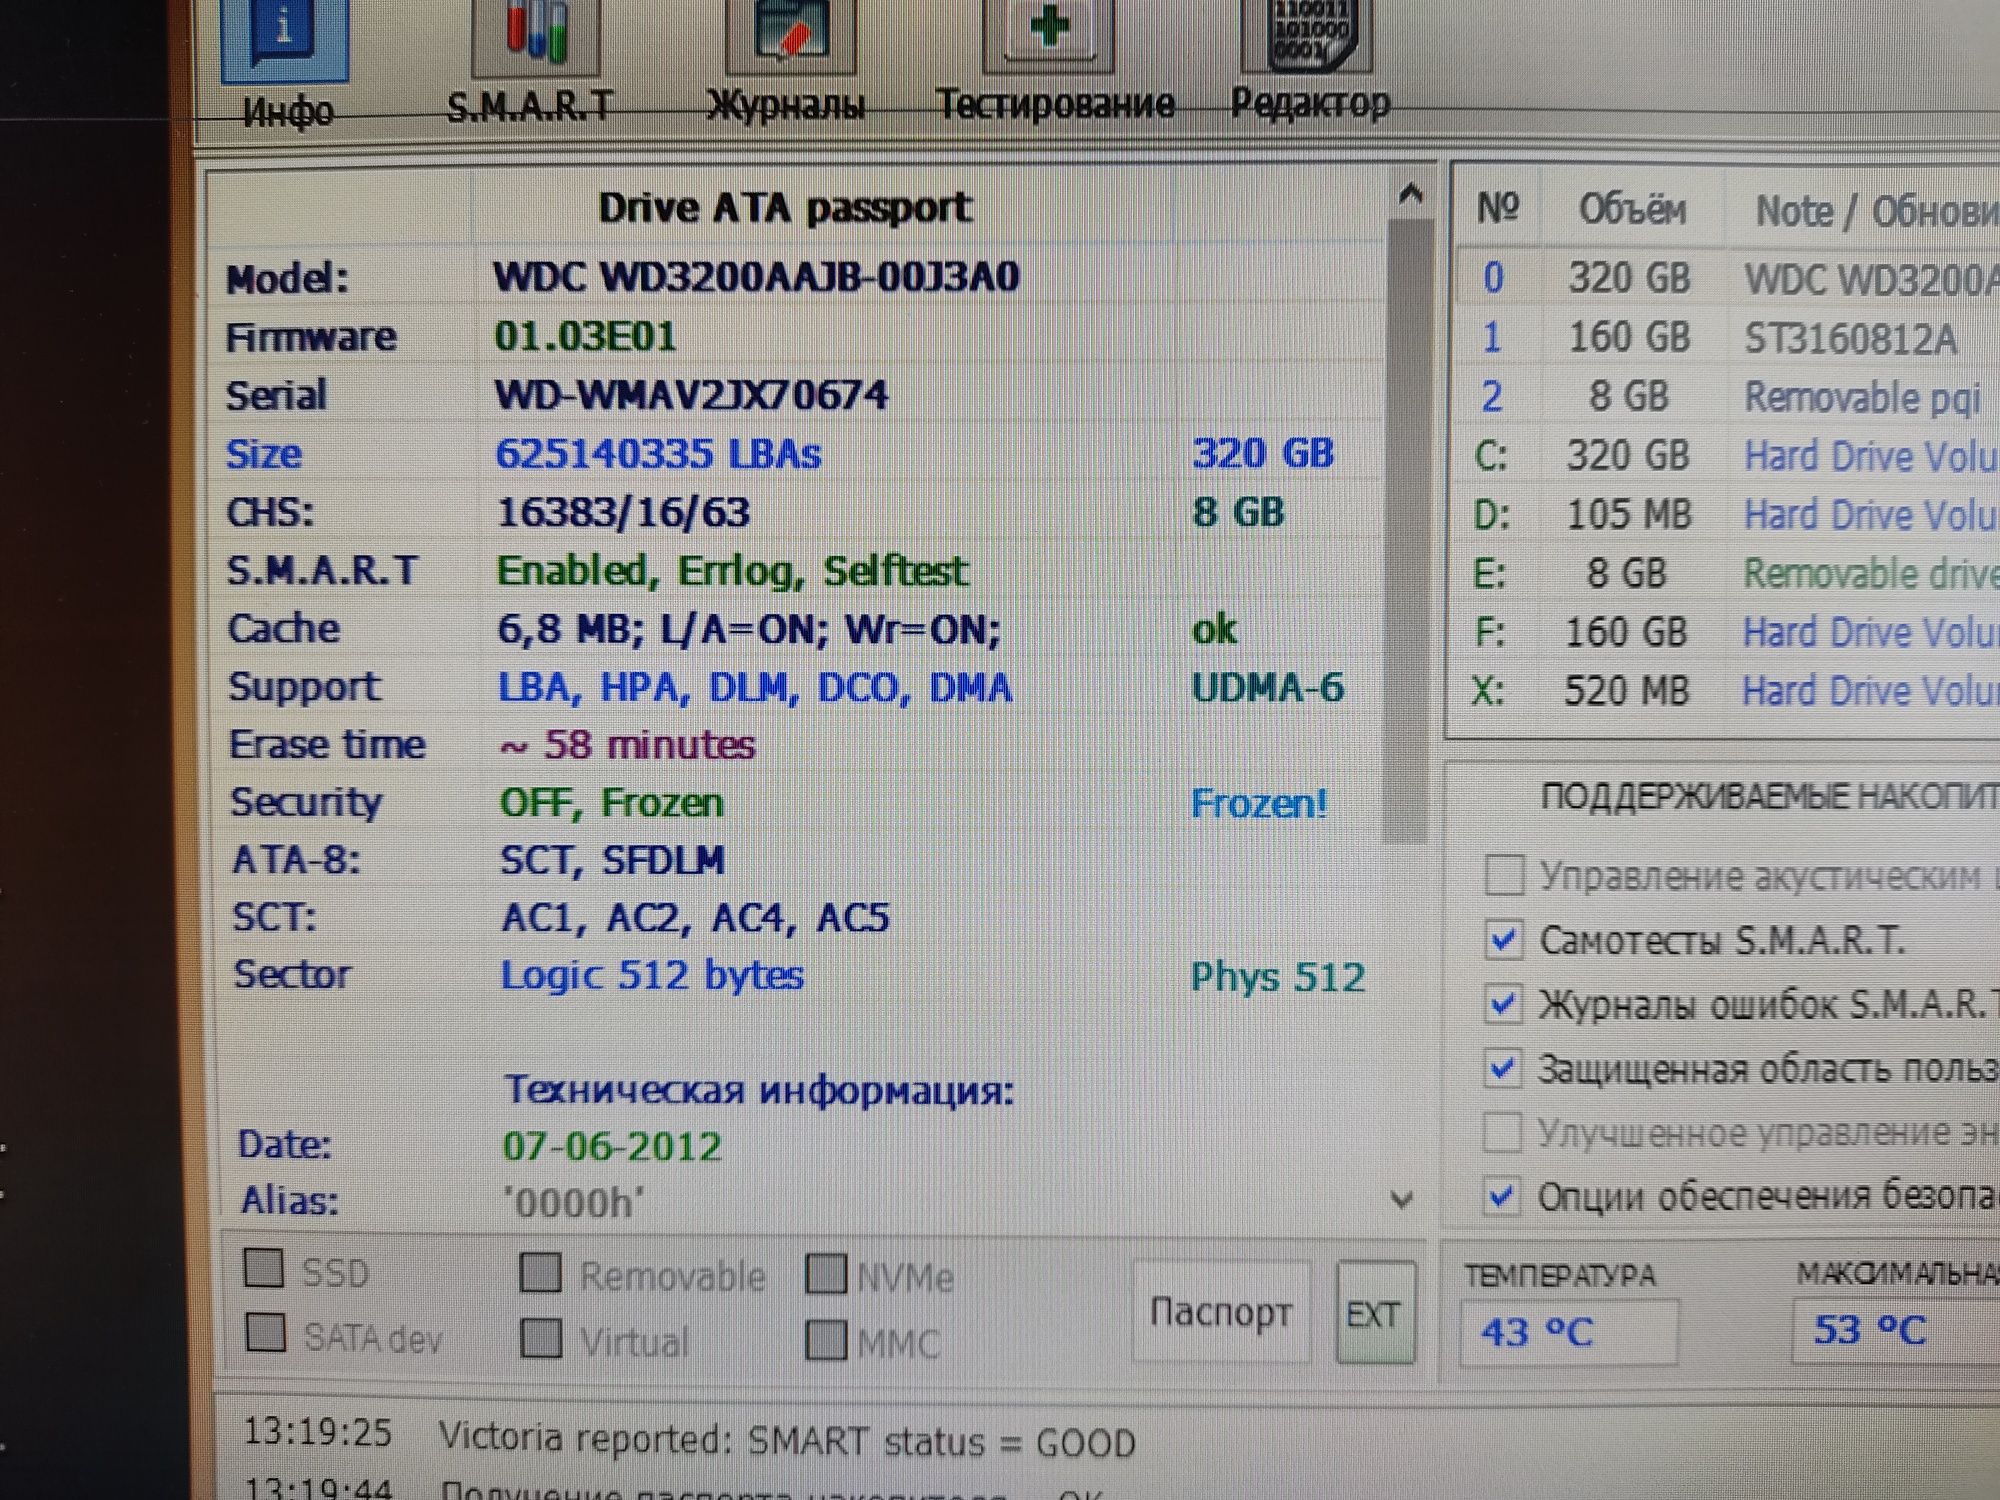Click the Объём column header
The image size is (2000, 1500).
coord(1632,209)
